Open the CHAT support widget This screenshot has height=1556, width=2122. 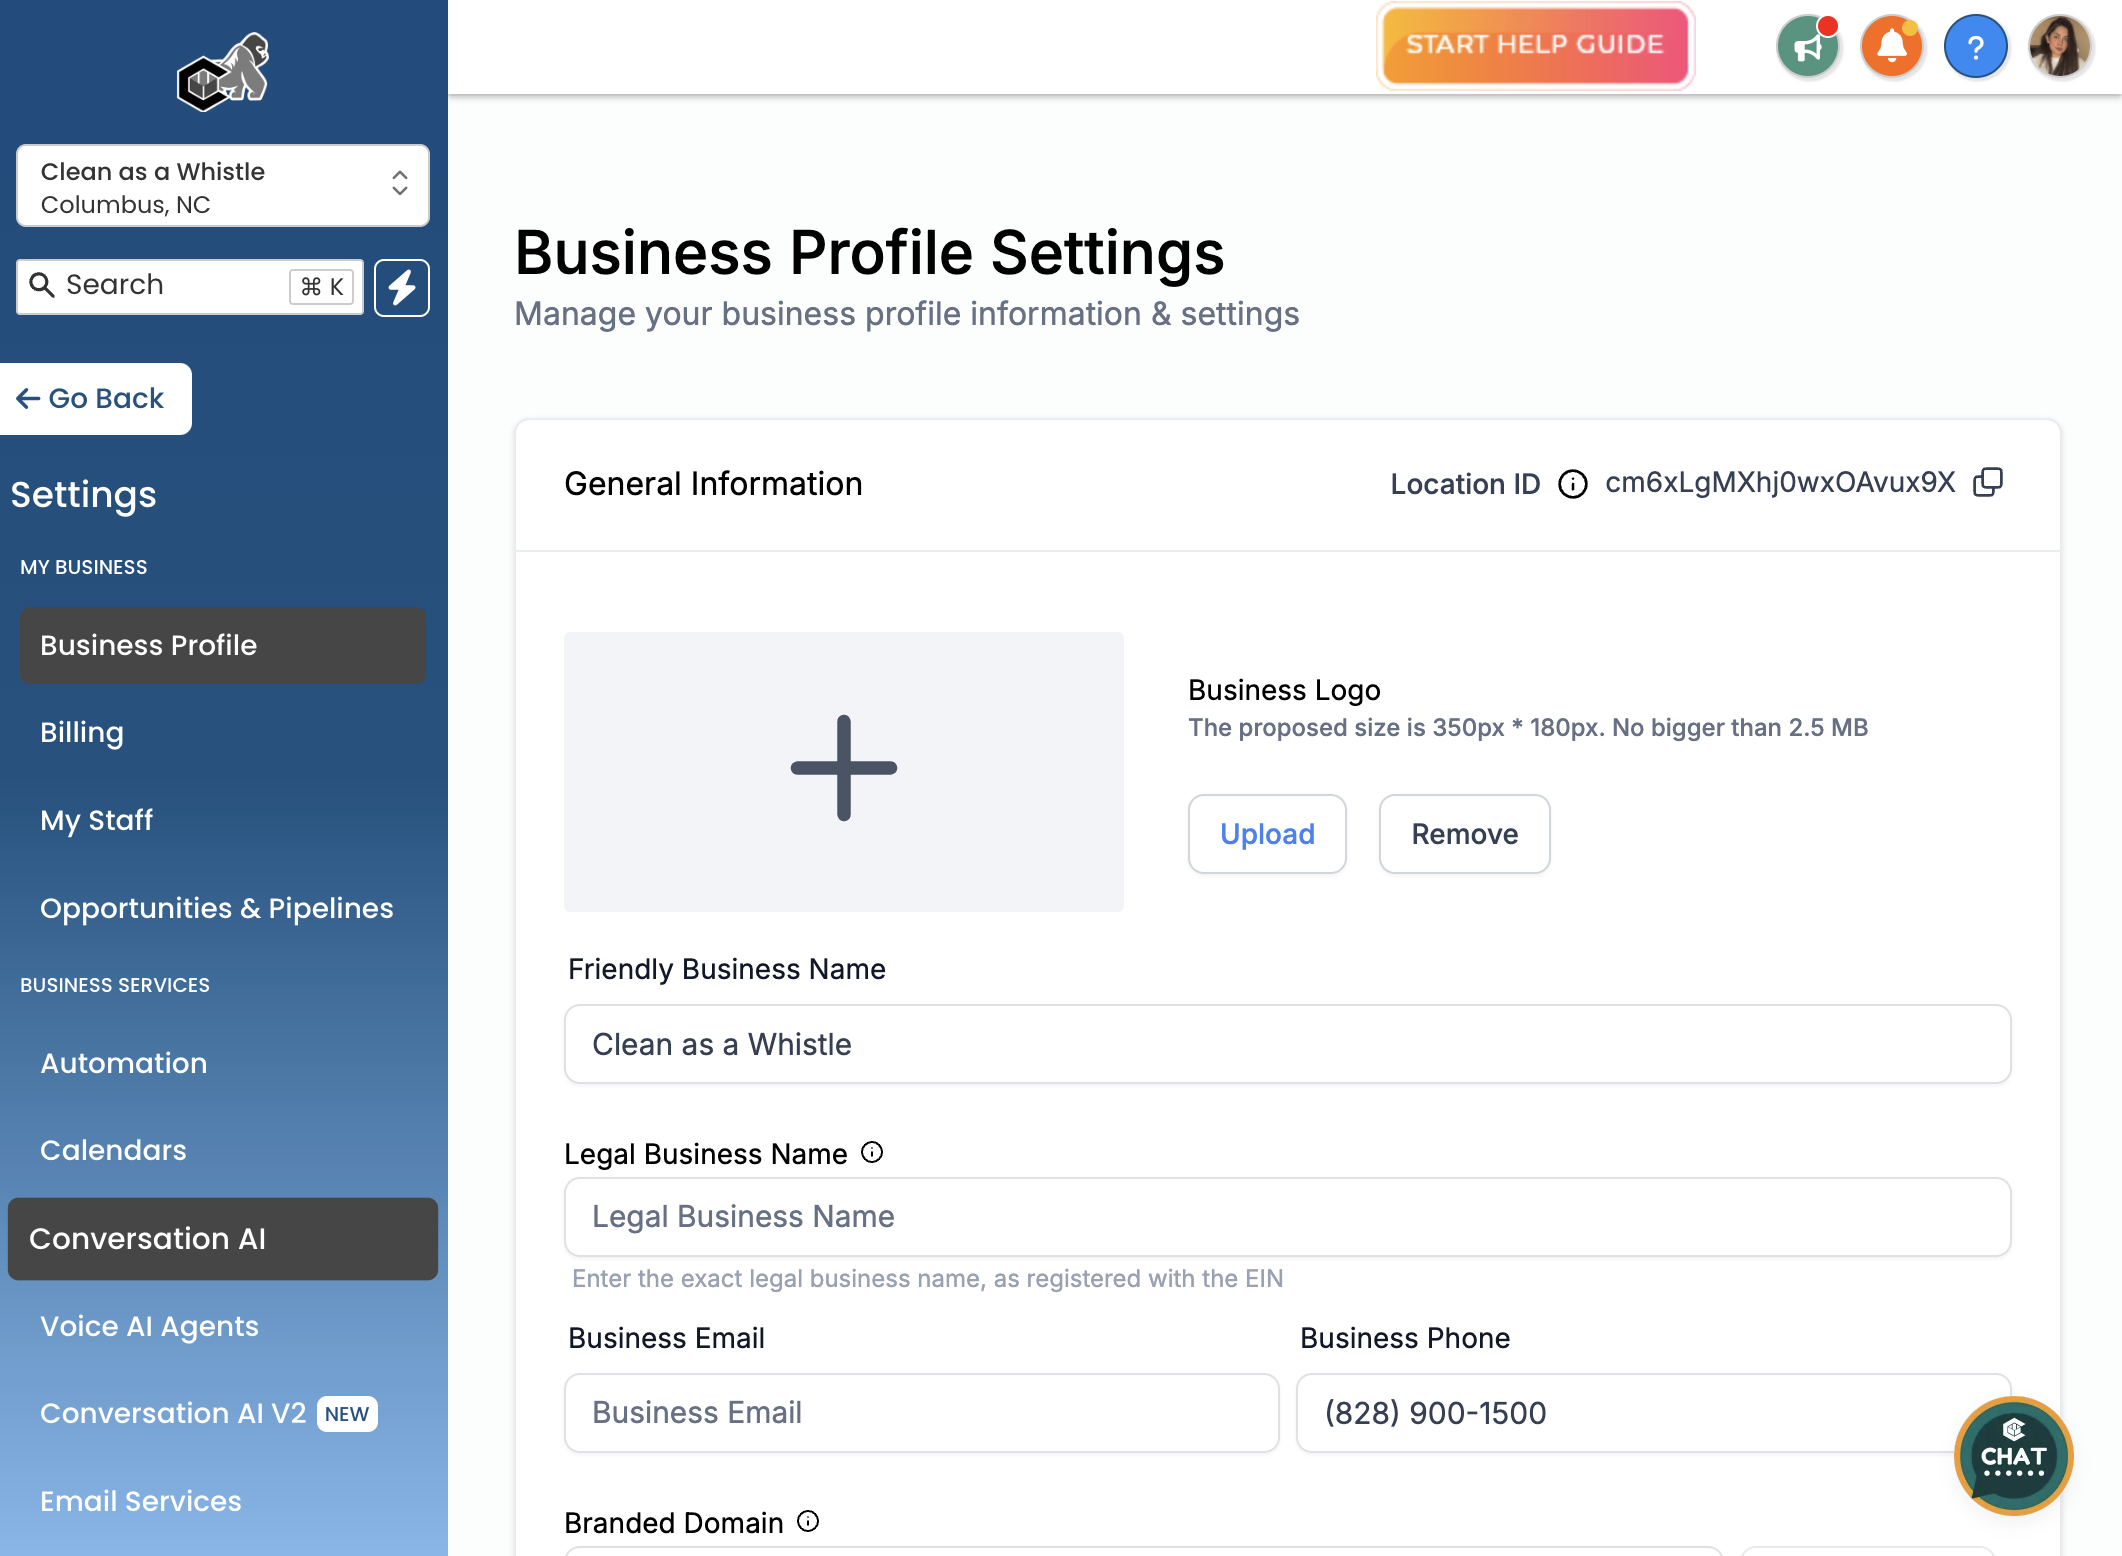tap(2013, 1456)
